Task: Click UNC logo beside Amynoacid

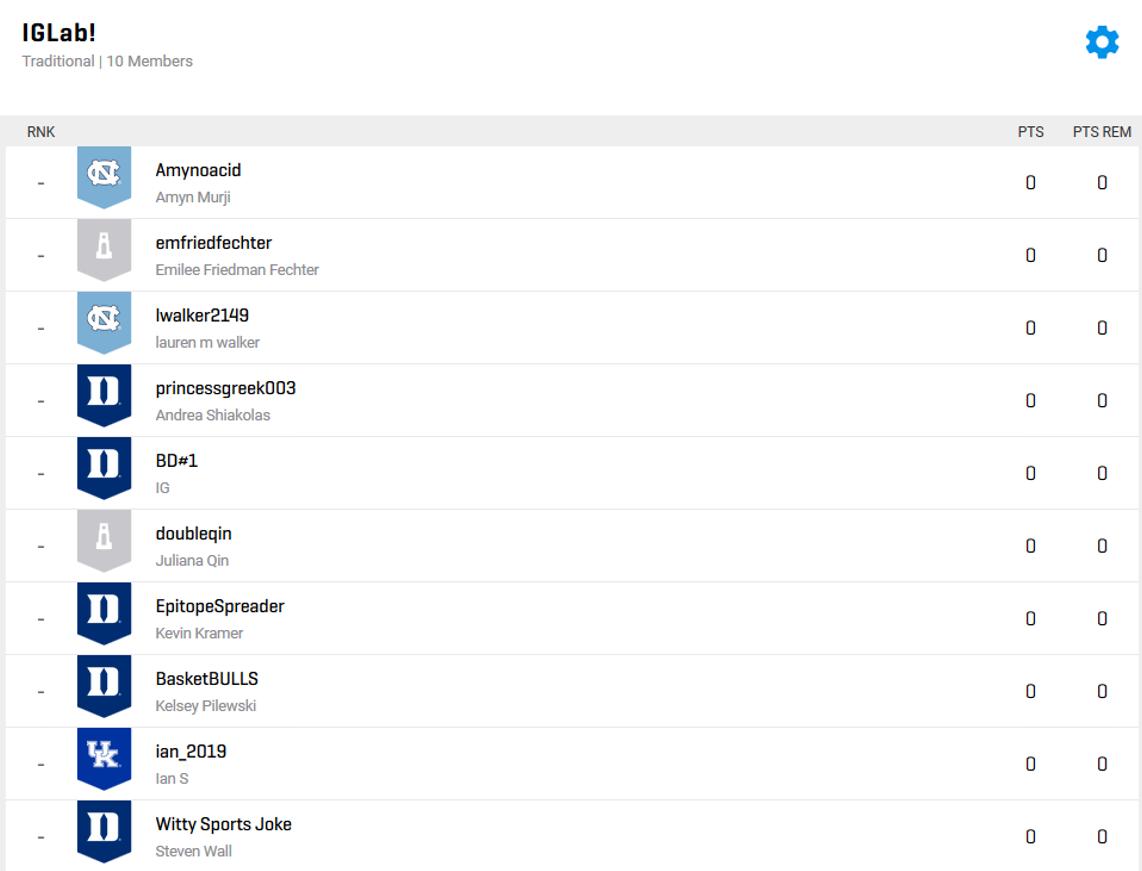Action: tap(104, 177)
